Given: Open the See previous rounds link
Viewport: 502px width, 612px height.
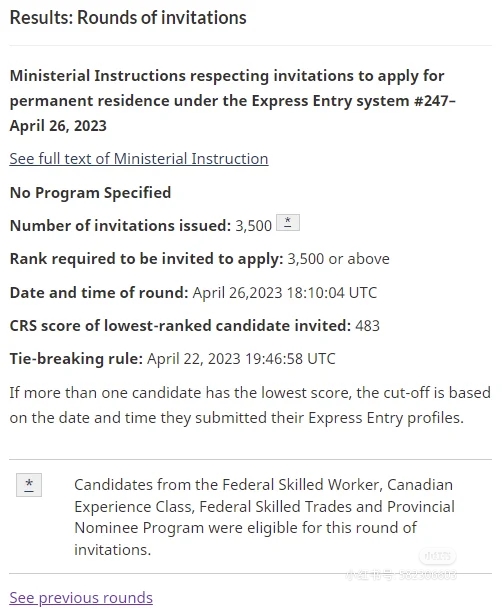Looking at the screenshot, I should click(x=81, y=598).
